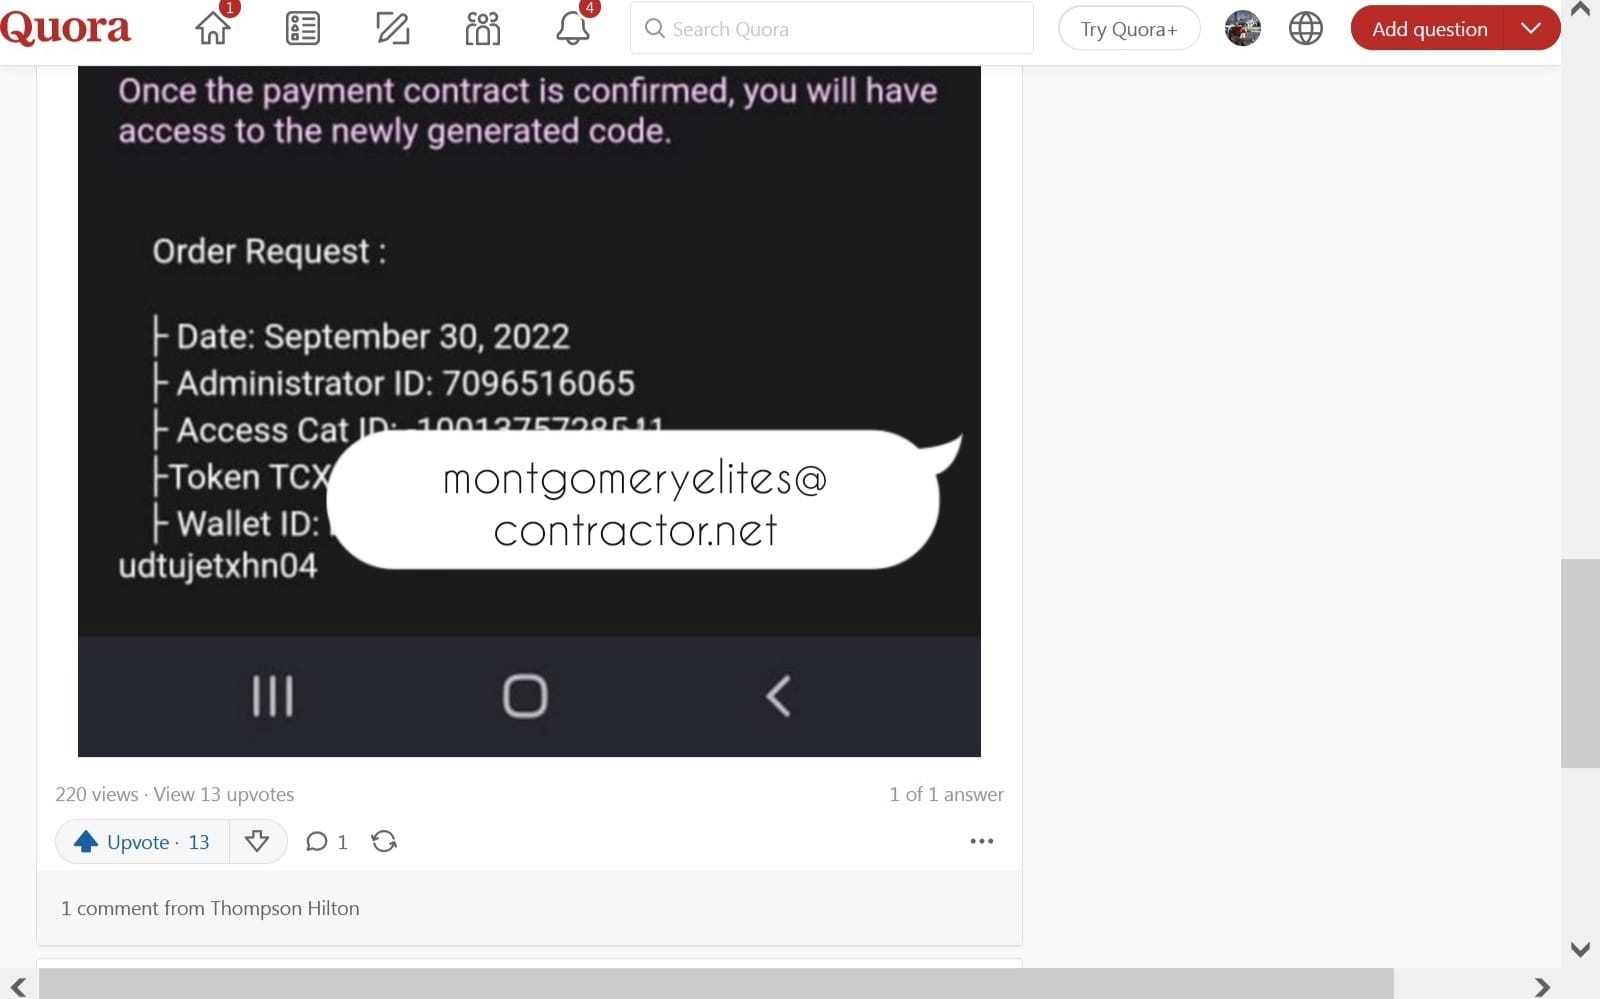Click the Quora logo

[x=65, y=28]
